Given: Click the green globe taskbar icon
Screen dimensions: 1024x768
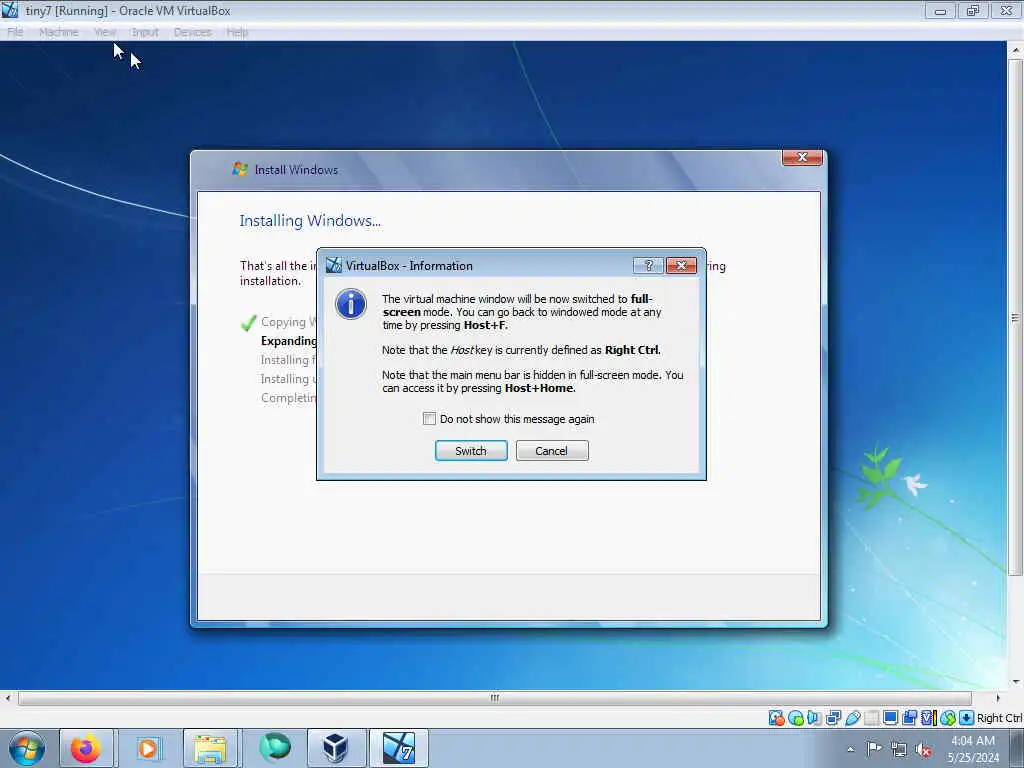Looking at the screenshot, I should click(x=274, y=748).
